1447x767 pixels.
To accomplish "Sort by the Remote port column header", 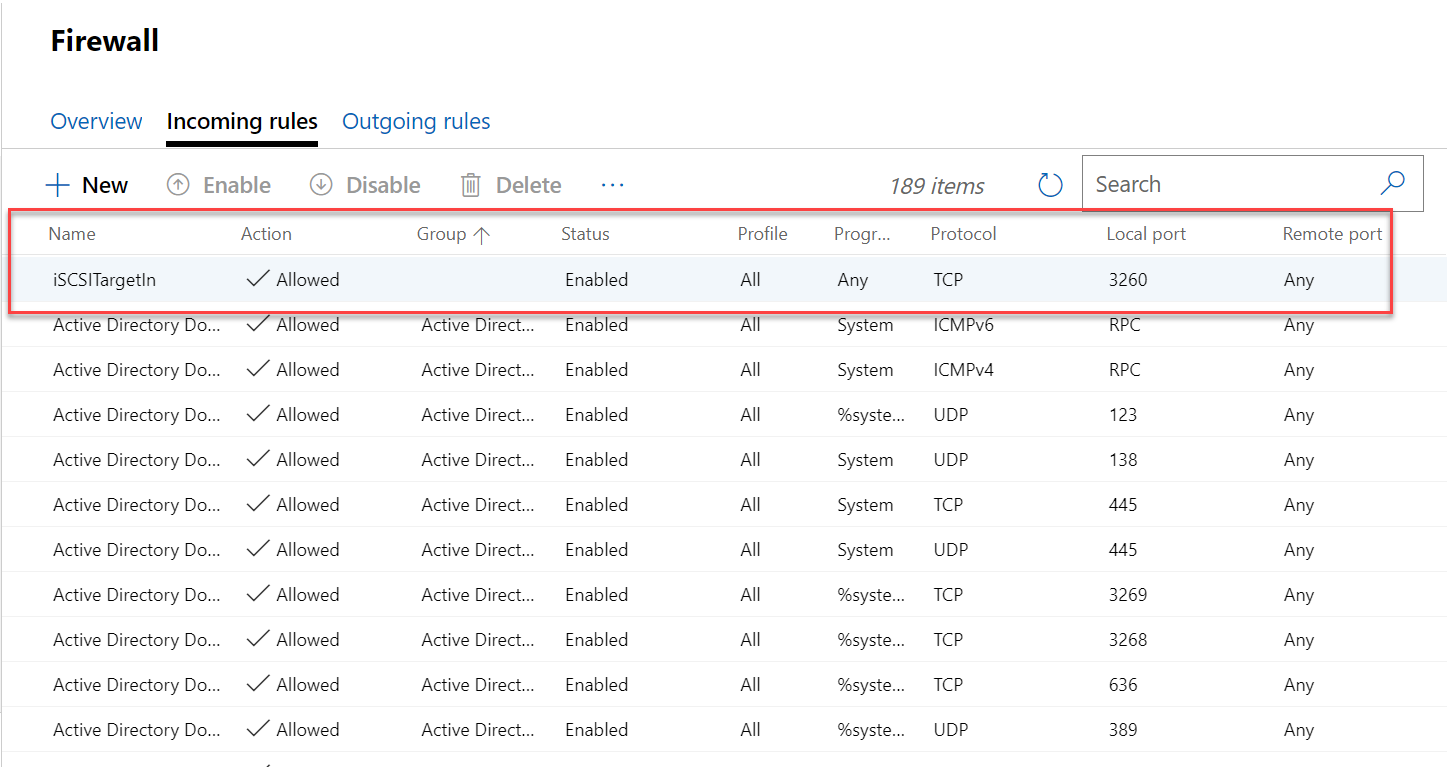I will pyautogui.click(x=1332, y=234).
